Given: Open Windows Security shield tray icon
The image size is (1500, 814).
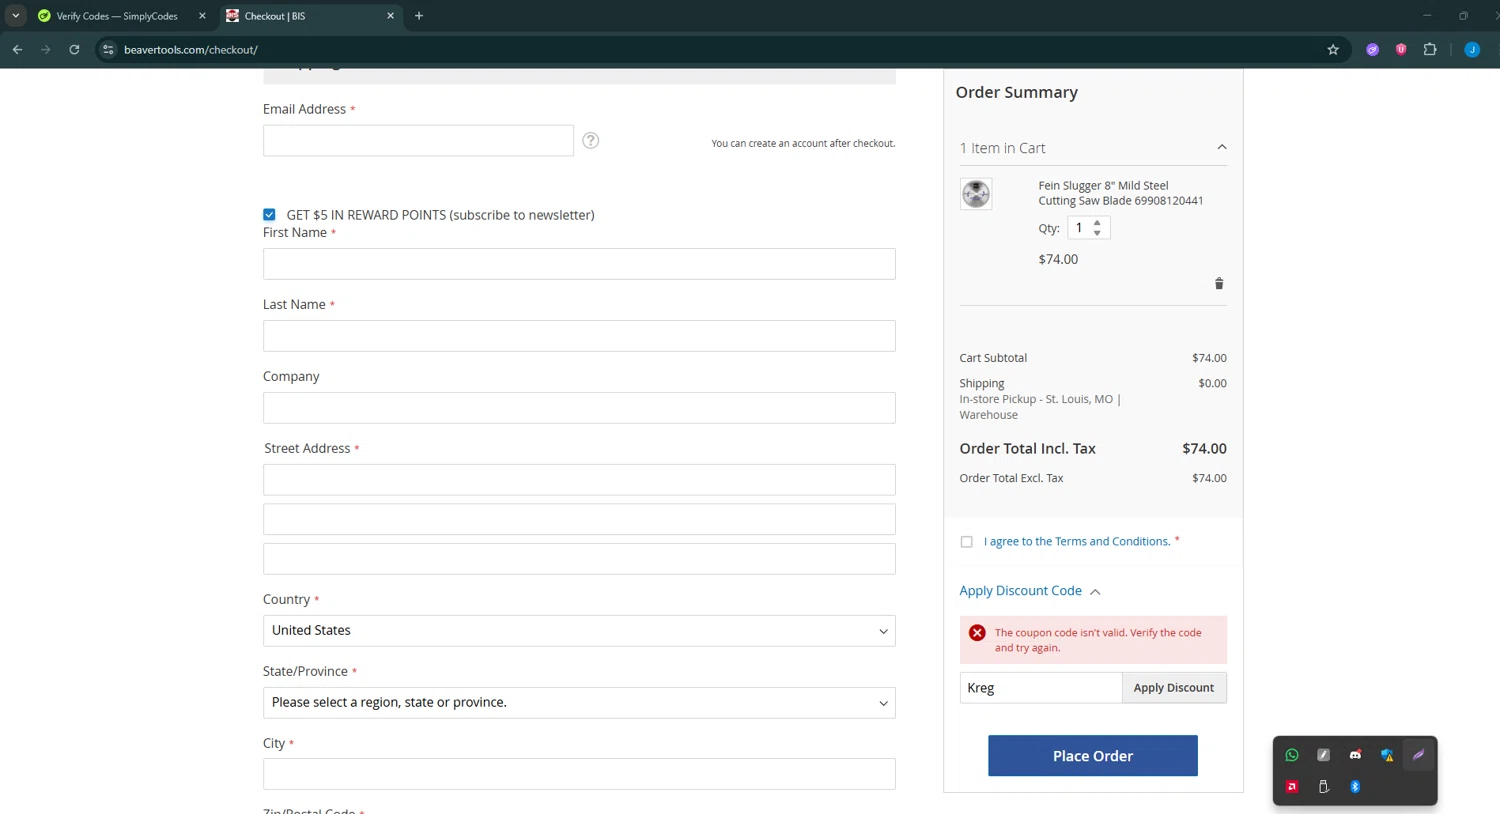Looking at the screenshot, I should (x=1387, y=755).
